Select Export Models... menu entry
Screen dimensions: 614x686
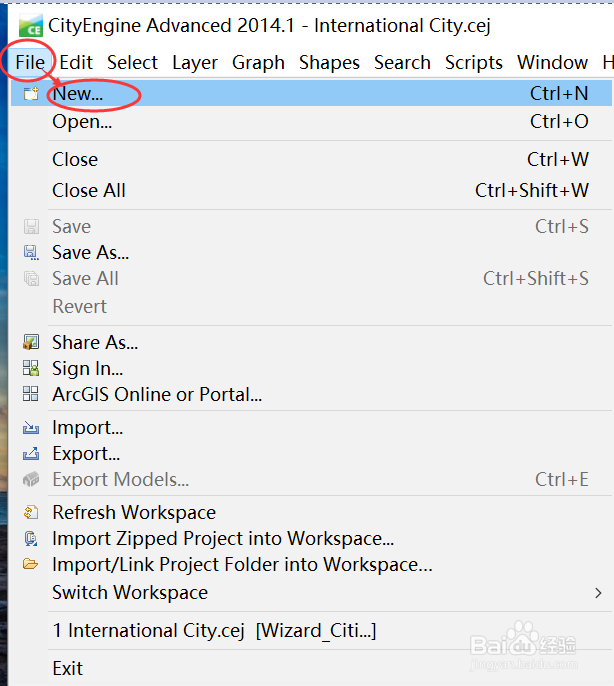pyautogui.click(x=311, y=480)
